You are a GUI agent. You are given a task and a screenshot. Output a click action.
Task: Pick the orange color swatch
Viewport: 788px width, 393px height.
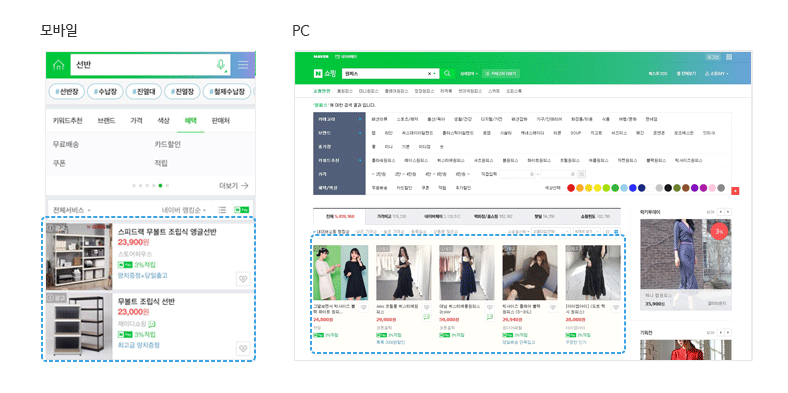click(x=580, y=188)
